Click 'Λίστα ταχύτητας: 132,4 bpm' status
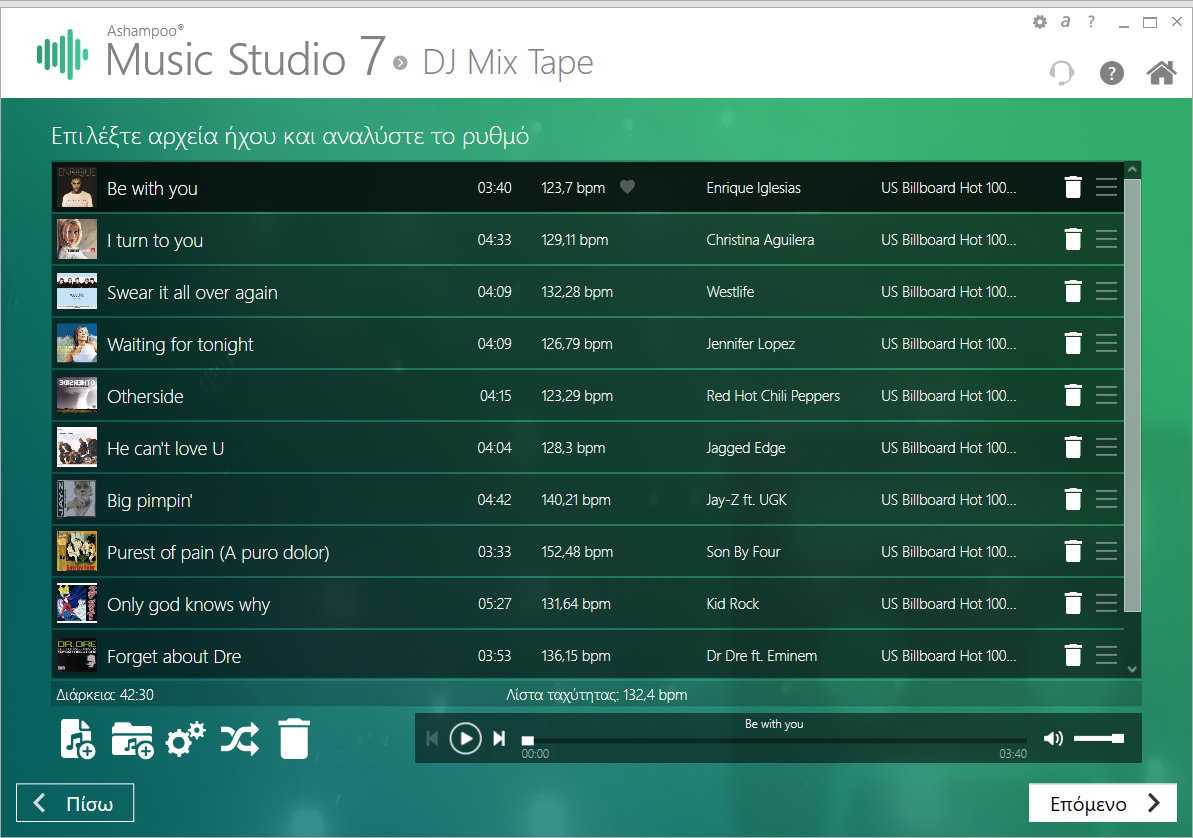The height and width of the screenshot is (838, 1193). click(x=596, y=695)
